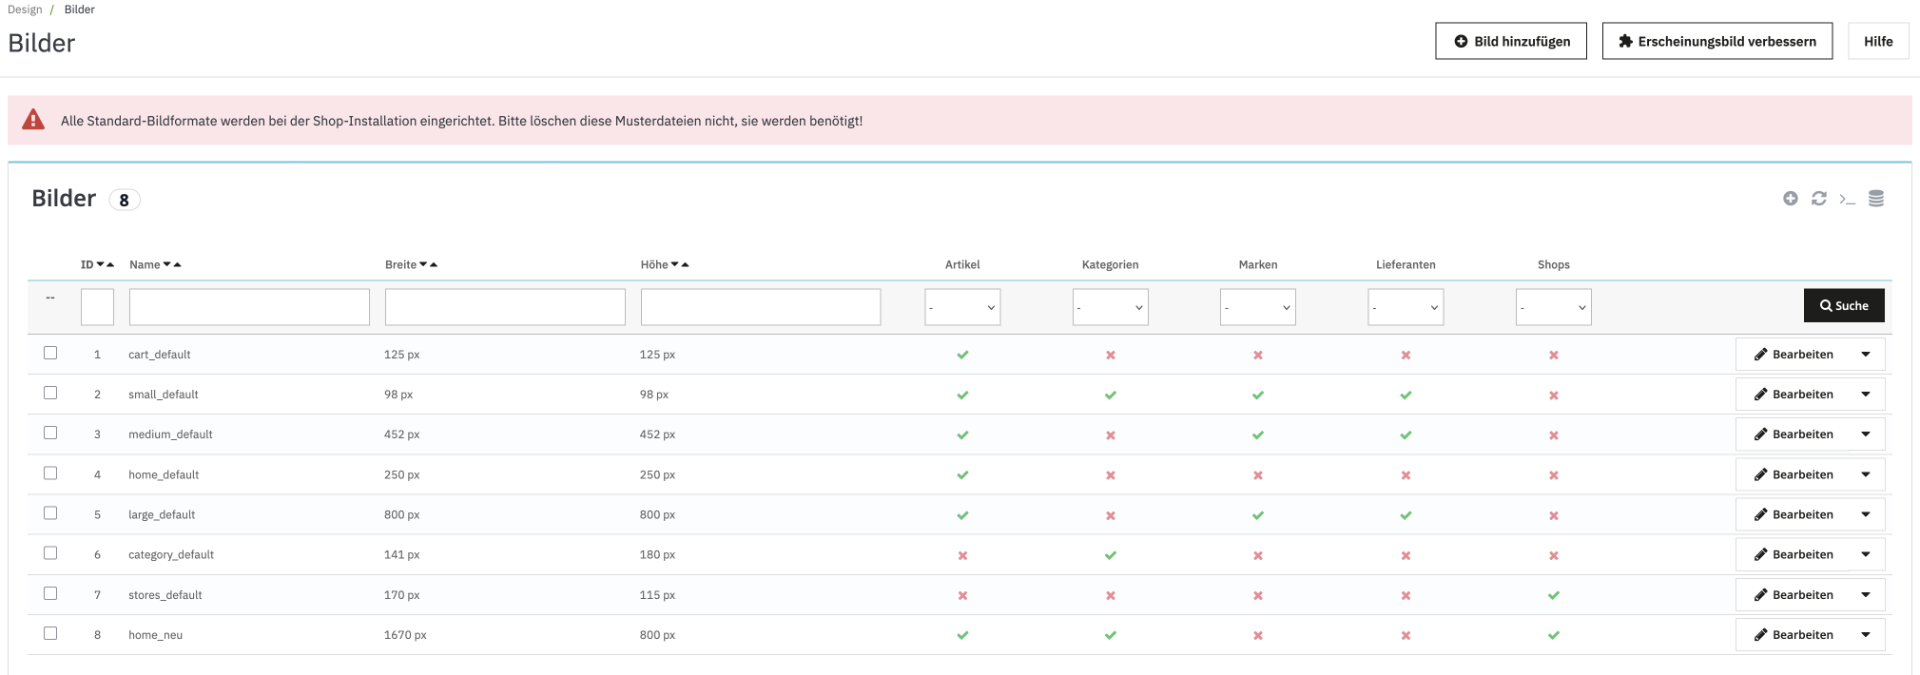Show SQL query via the terminal icon
This screenshot has width=1920, height=675.
point(1847,200)
